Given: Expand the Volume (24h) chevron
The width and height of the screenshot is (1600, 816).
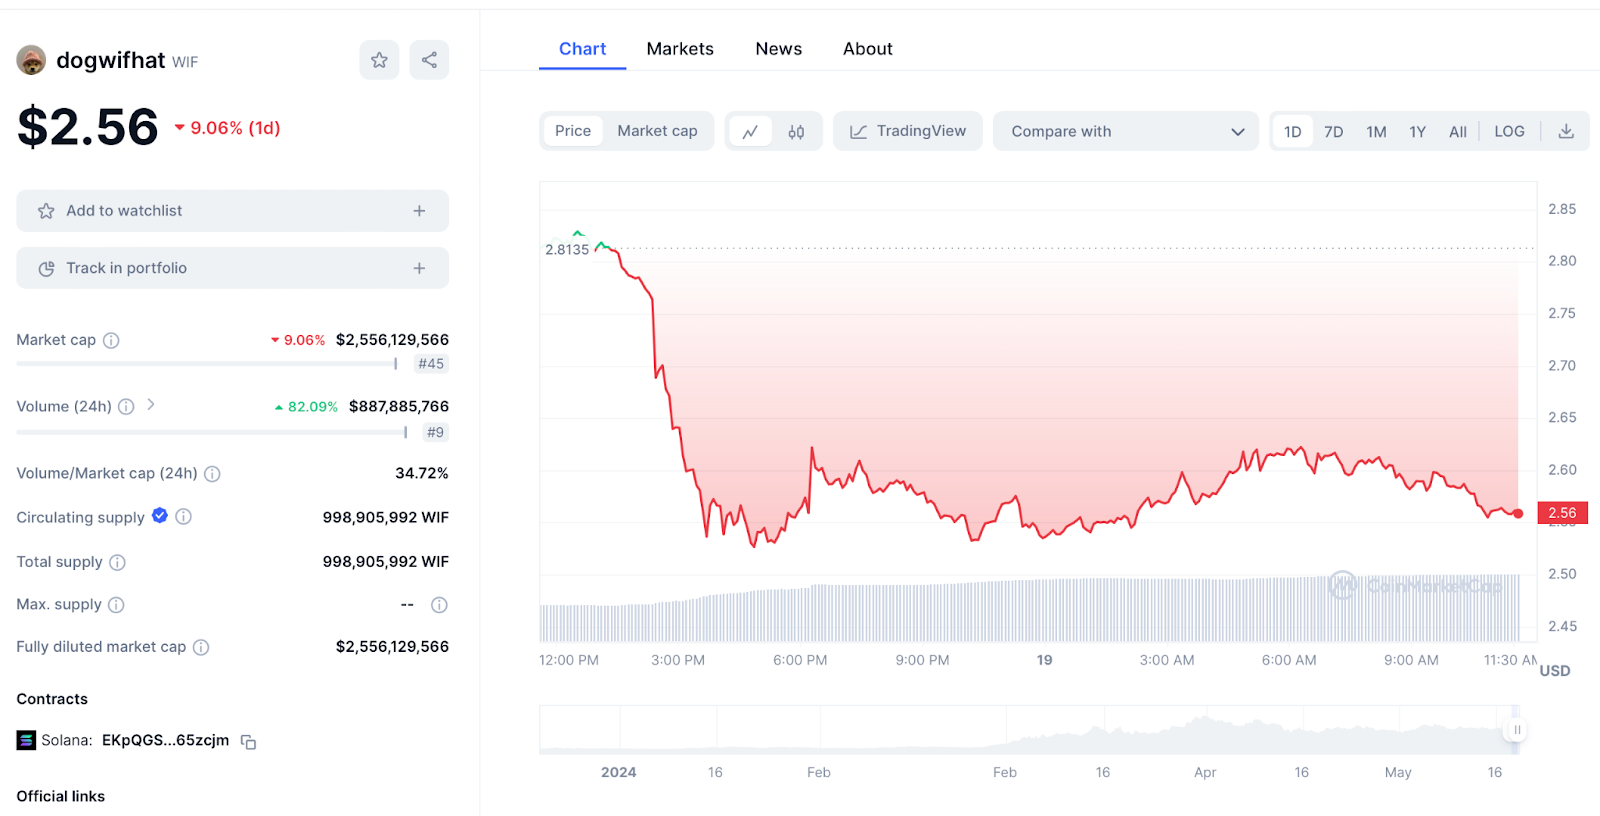Looking at the screenshot, I should (x=151, y=405).
